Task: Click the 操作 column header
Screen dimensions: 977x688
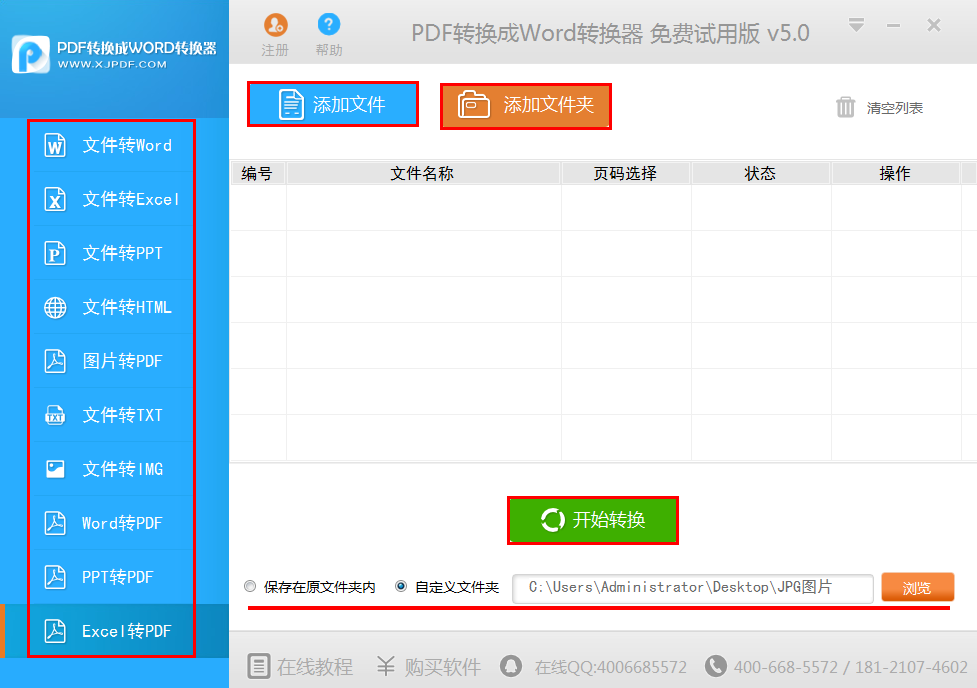Action: [x=895, y=173]
